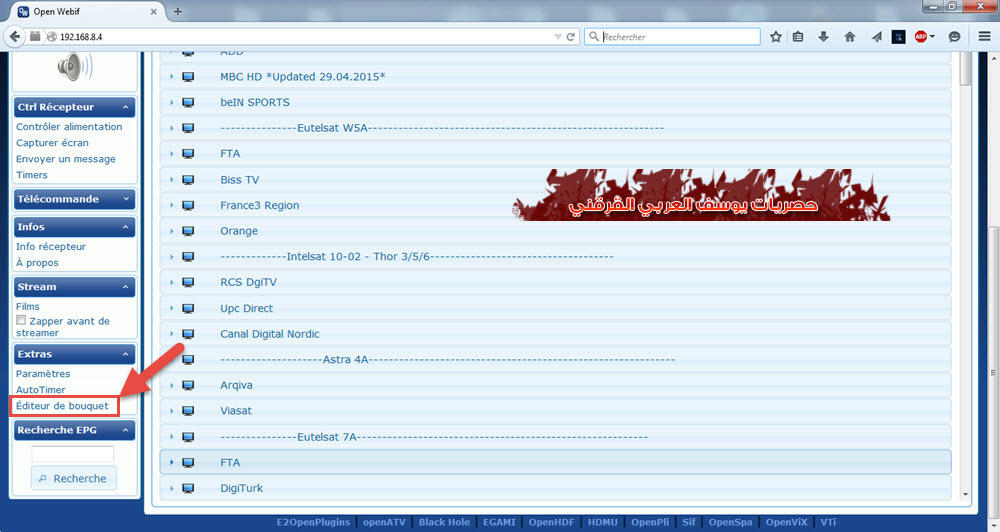Click TV icon beside MBC HD bouquet
The image size is (1000, 532).
coord(188,77)
